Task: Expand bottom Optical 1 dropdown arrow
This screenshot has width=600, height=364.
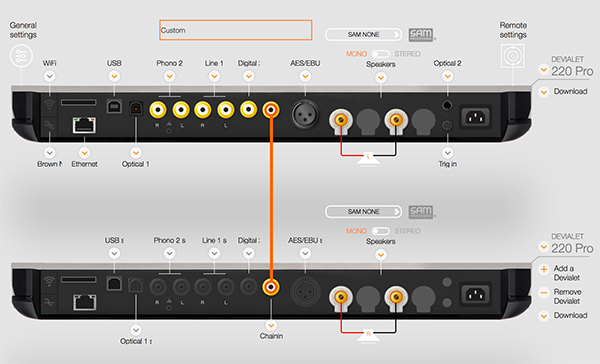Action: pos(135,330)
